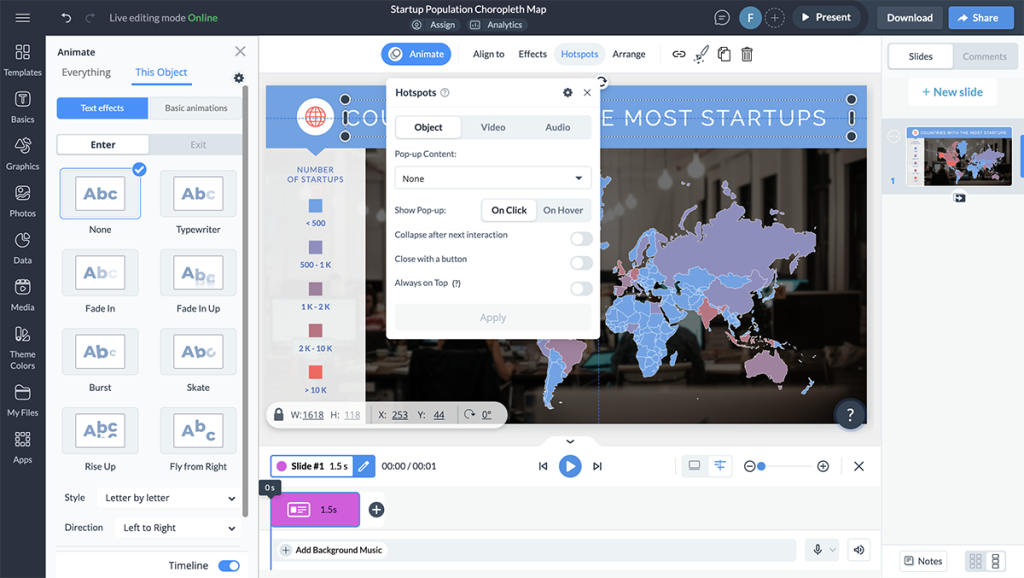This screenshot has height=578, width=1024.
Task: Click the Download button
Action: [x=909, y=18]
